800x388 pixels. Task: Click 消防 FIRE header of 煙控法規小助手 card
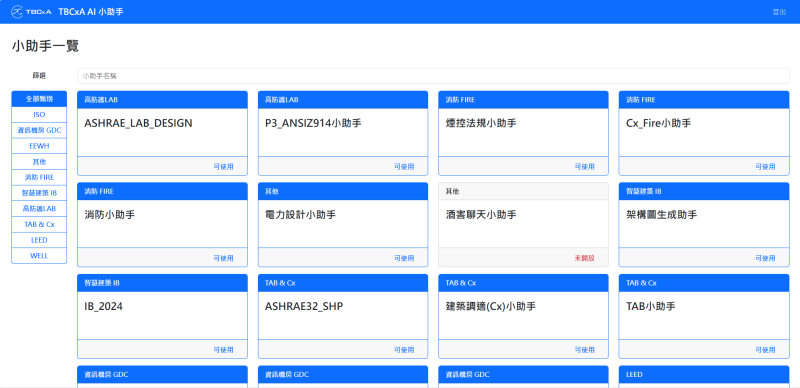[523, 100]
